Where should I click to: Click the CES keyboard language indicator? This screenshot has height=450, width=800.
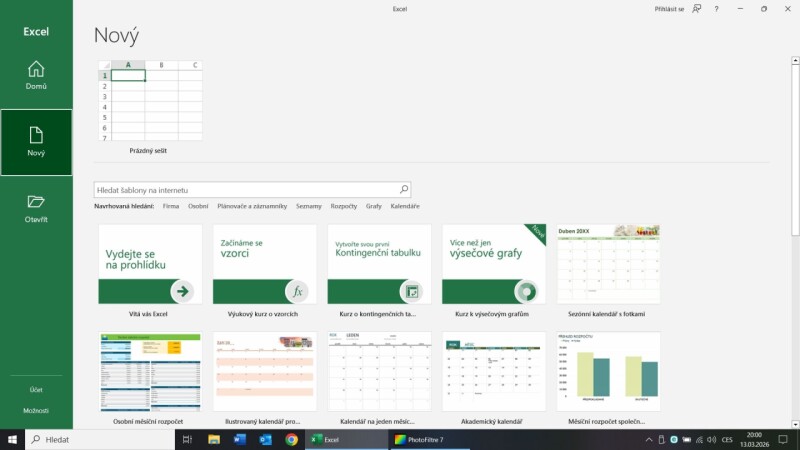pos(727,439)
